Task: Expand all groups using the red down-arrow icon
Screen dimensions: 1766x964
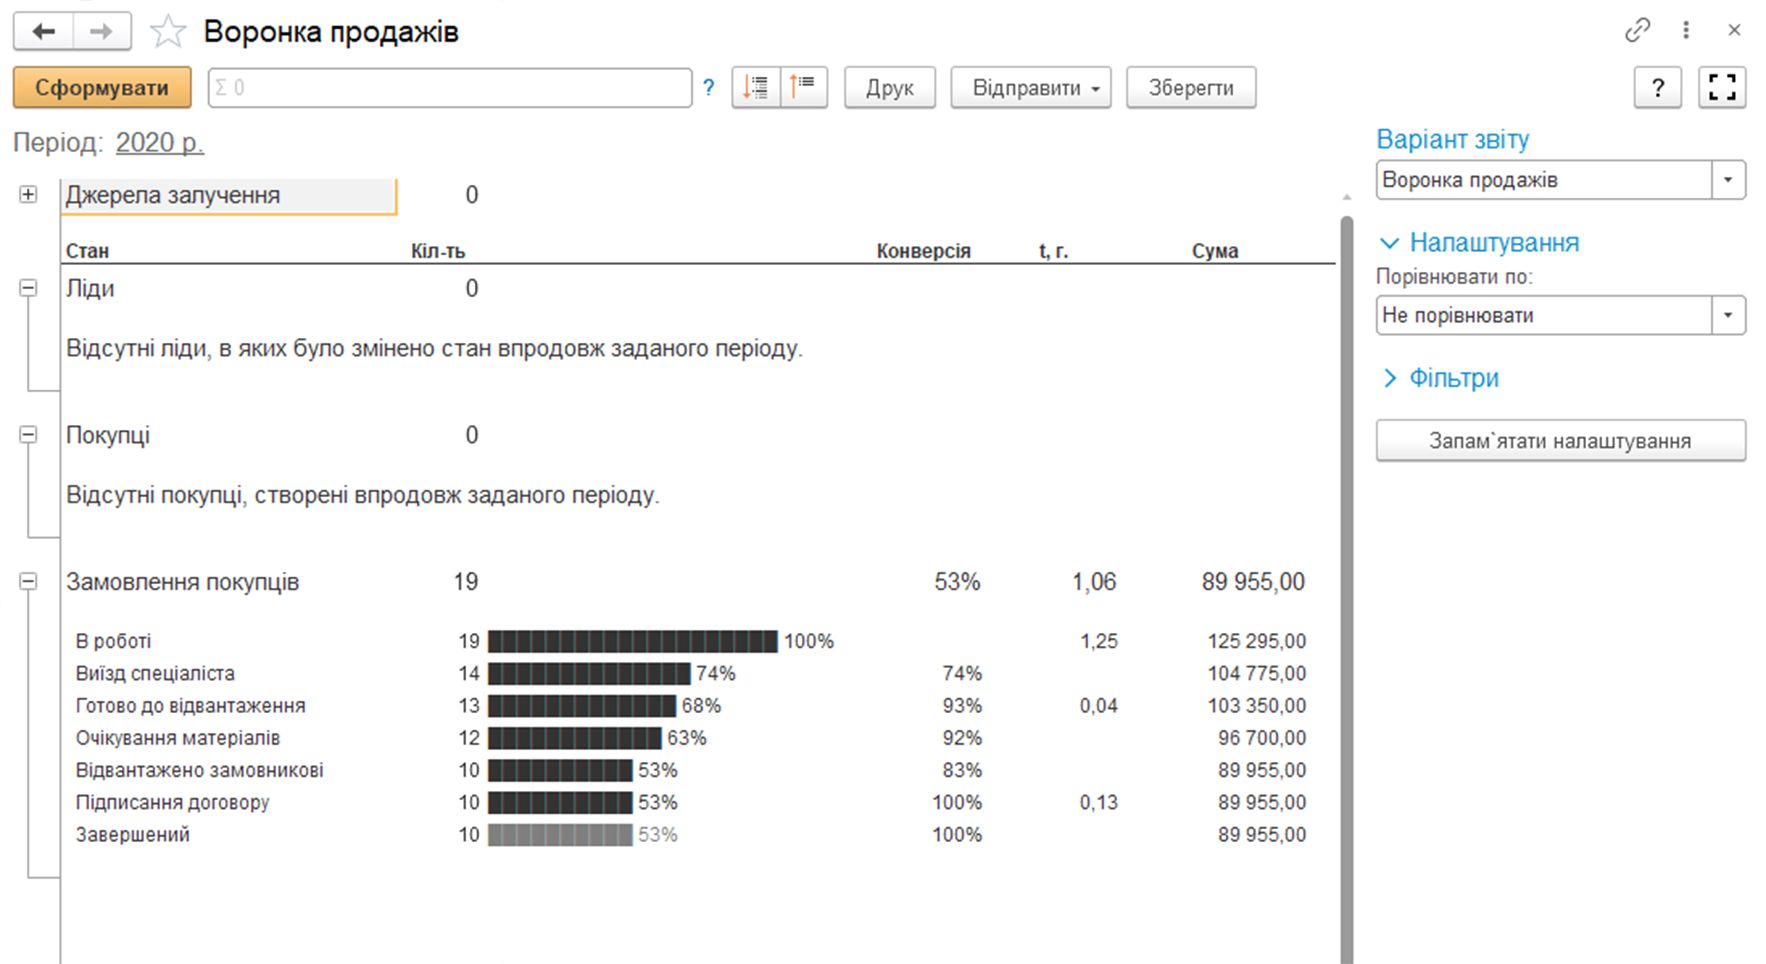Action: [x=755, y=88]
